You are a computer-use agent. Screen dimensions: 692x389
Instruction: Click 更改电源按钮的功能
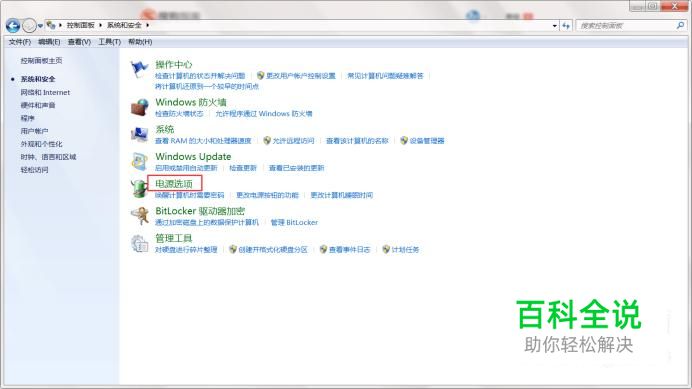(267, 195)
